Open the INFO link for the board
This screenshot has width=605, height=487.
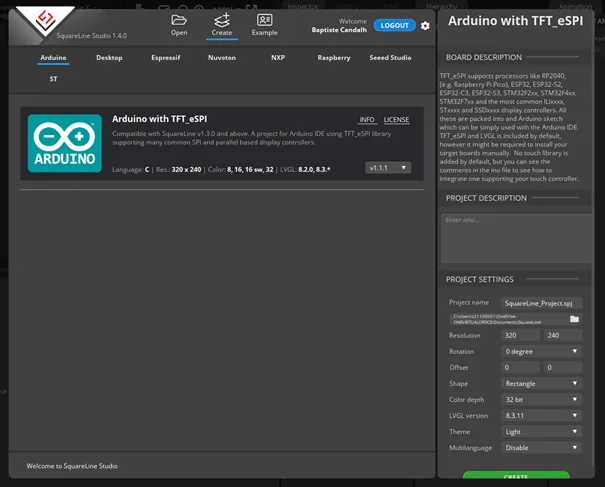tap(367, 120)
